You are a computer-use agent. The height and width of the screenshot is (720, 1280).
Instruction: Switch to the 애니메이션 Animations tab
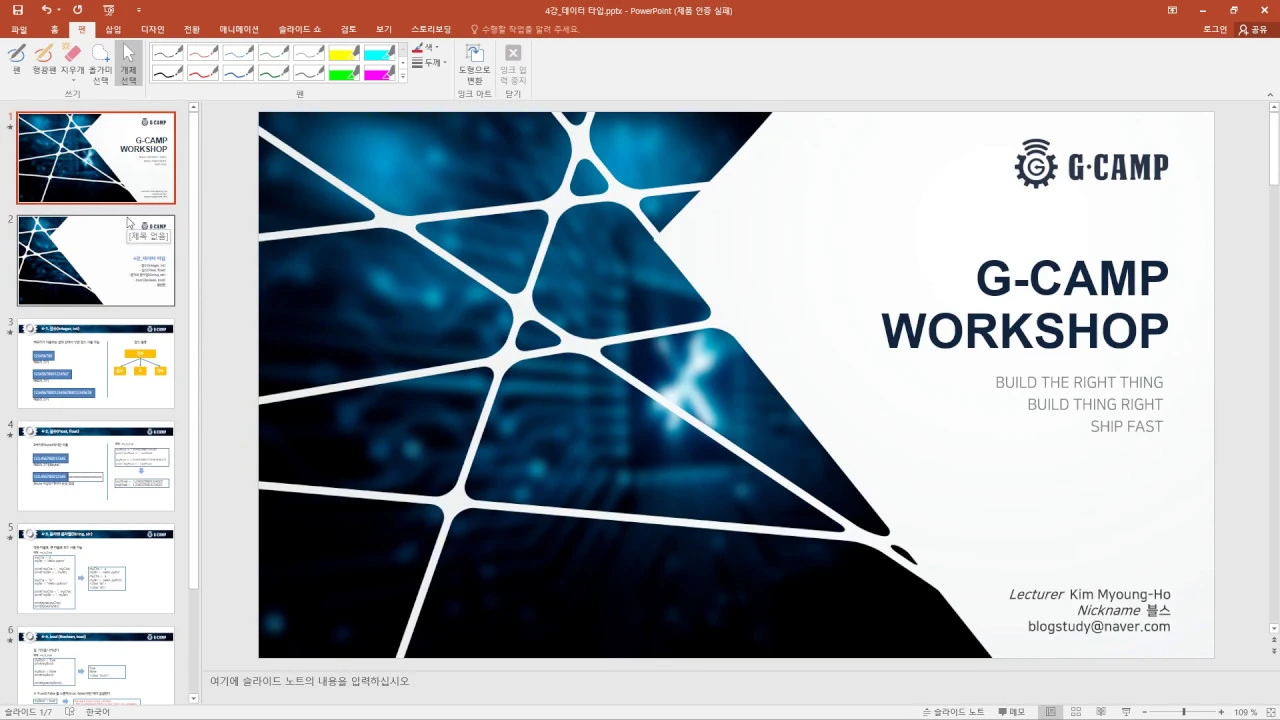(239, 30)
